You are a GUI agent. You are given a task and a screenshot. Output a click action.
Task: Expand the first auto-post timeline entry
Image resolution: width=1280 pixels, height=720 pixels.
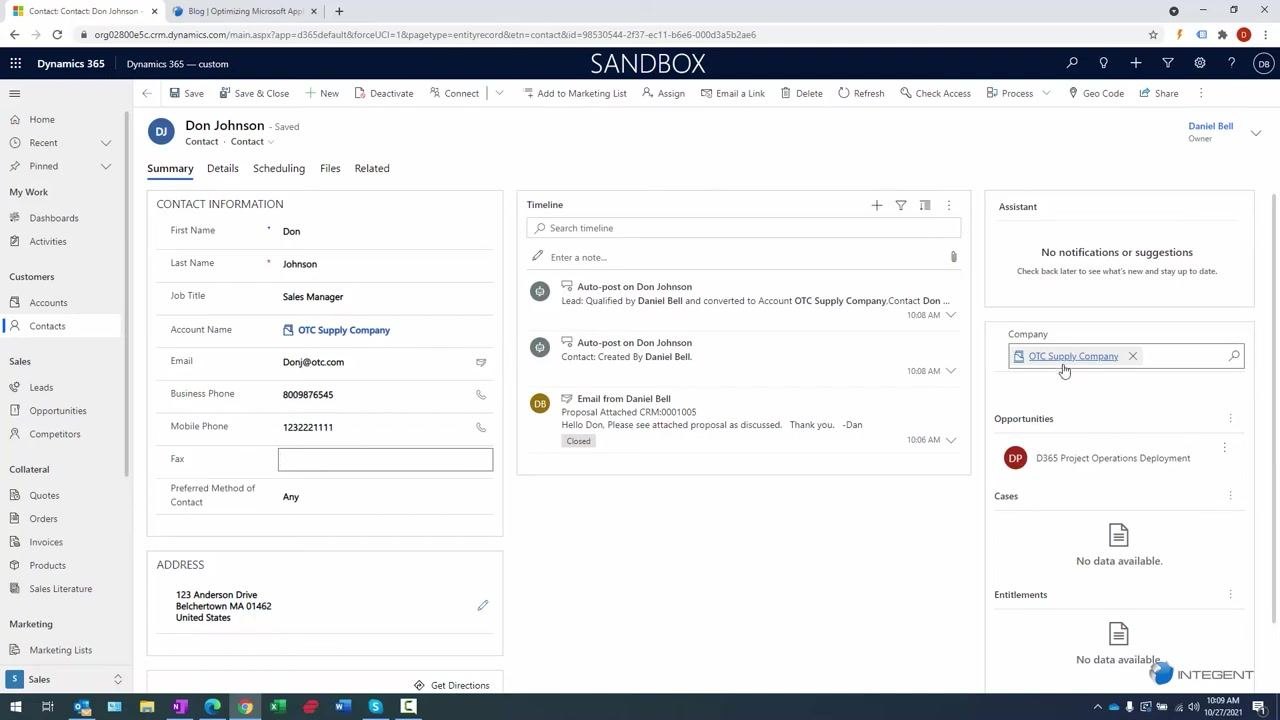click(x=951, y=315)
